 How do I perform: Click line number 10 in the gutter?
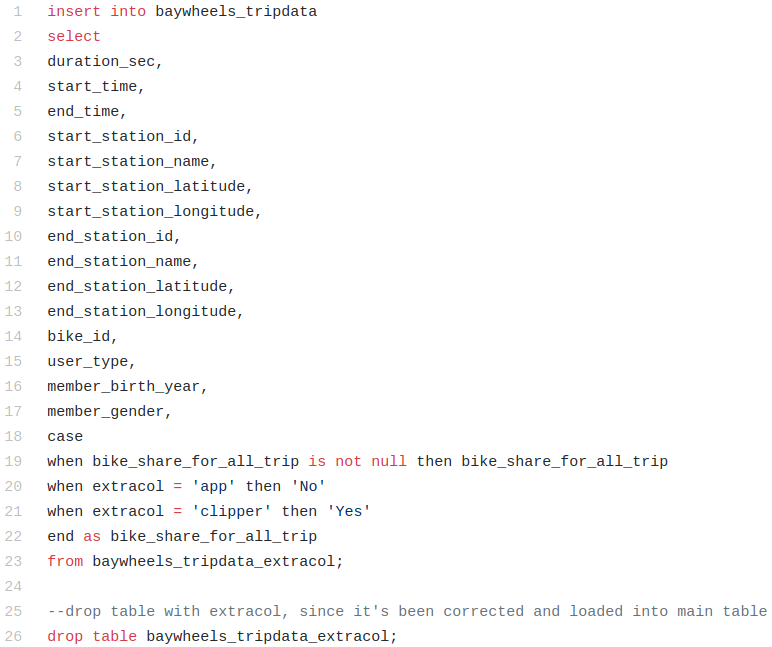tap(13, 236)
